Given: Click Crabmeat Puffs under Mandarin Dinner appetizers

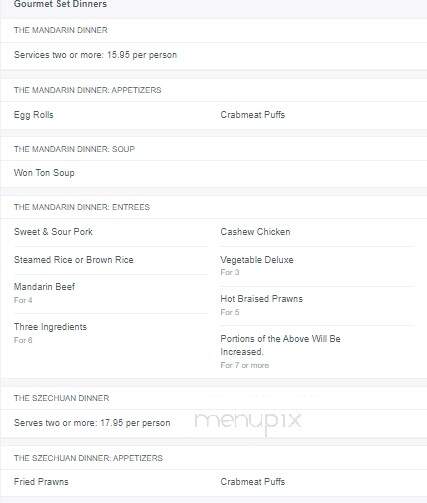Looking at the screenshot, I should 253,115.
